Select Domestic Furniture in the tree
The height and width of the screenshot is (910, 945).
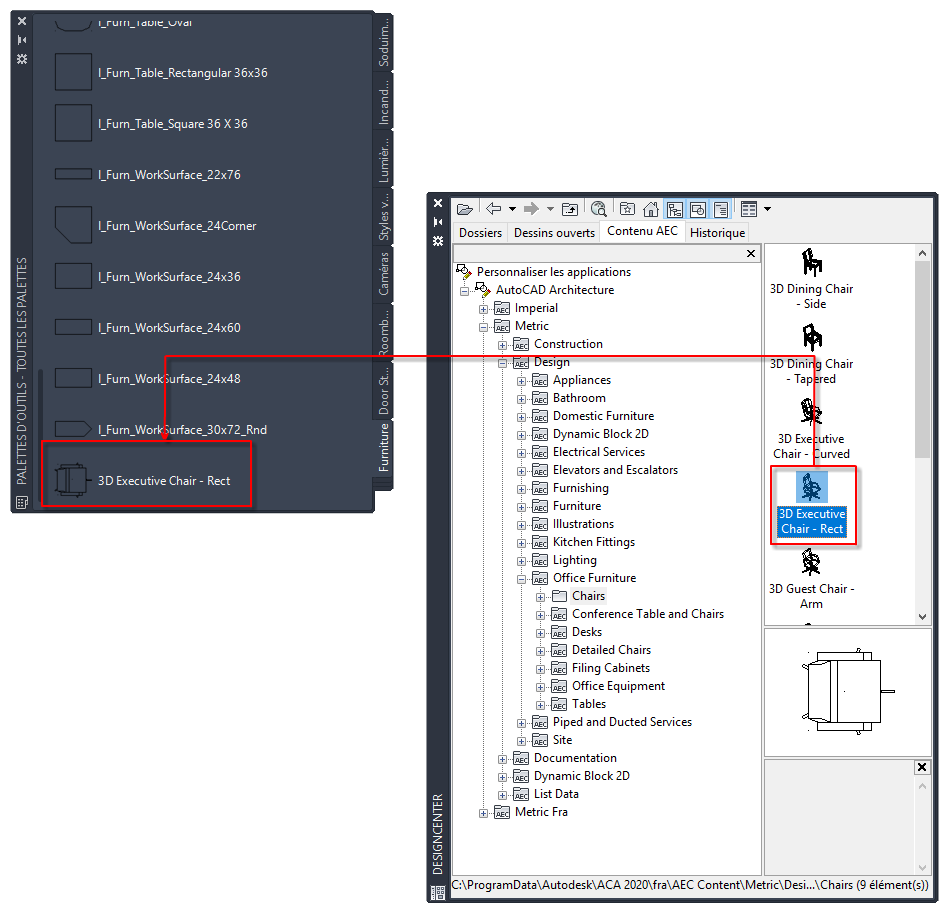pos(603,416)
